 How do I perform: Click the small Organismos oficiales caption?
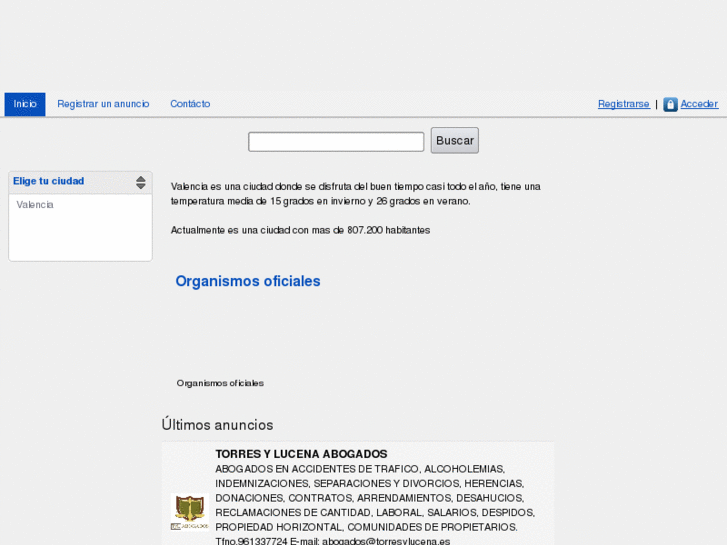pos(220,383)
